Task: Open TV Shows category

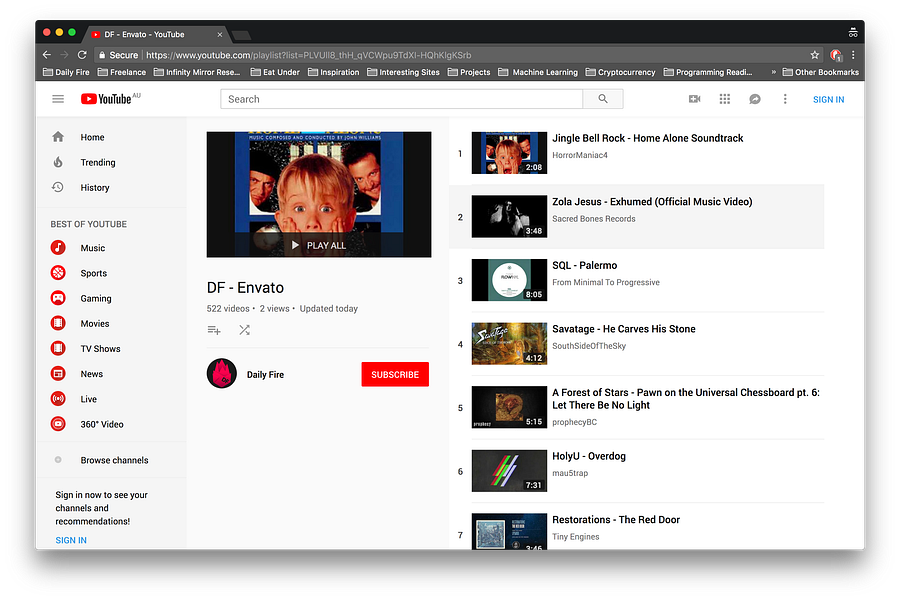Action: coord(100,349)
